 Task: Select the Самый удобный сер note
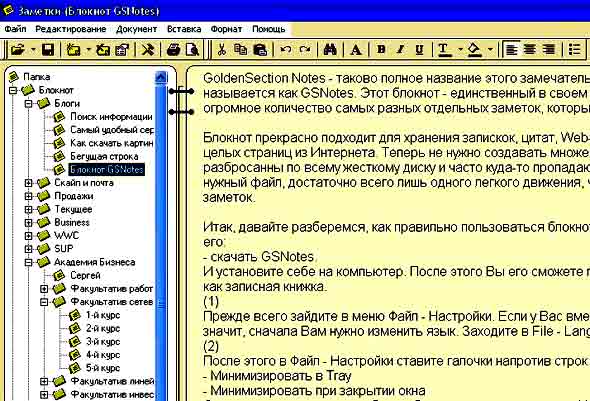[x=112, y=130]
